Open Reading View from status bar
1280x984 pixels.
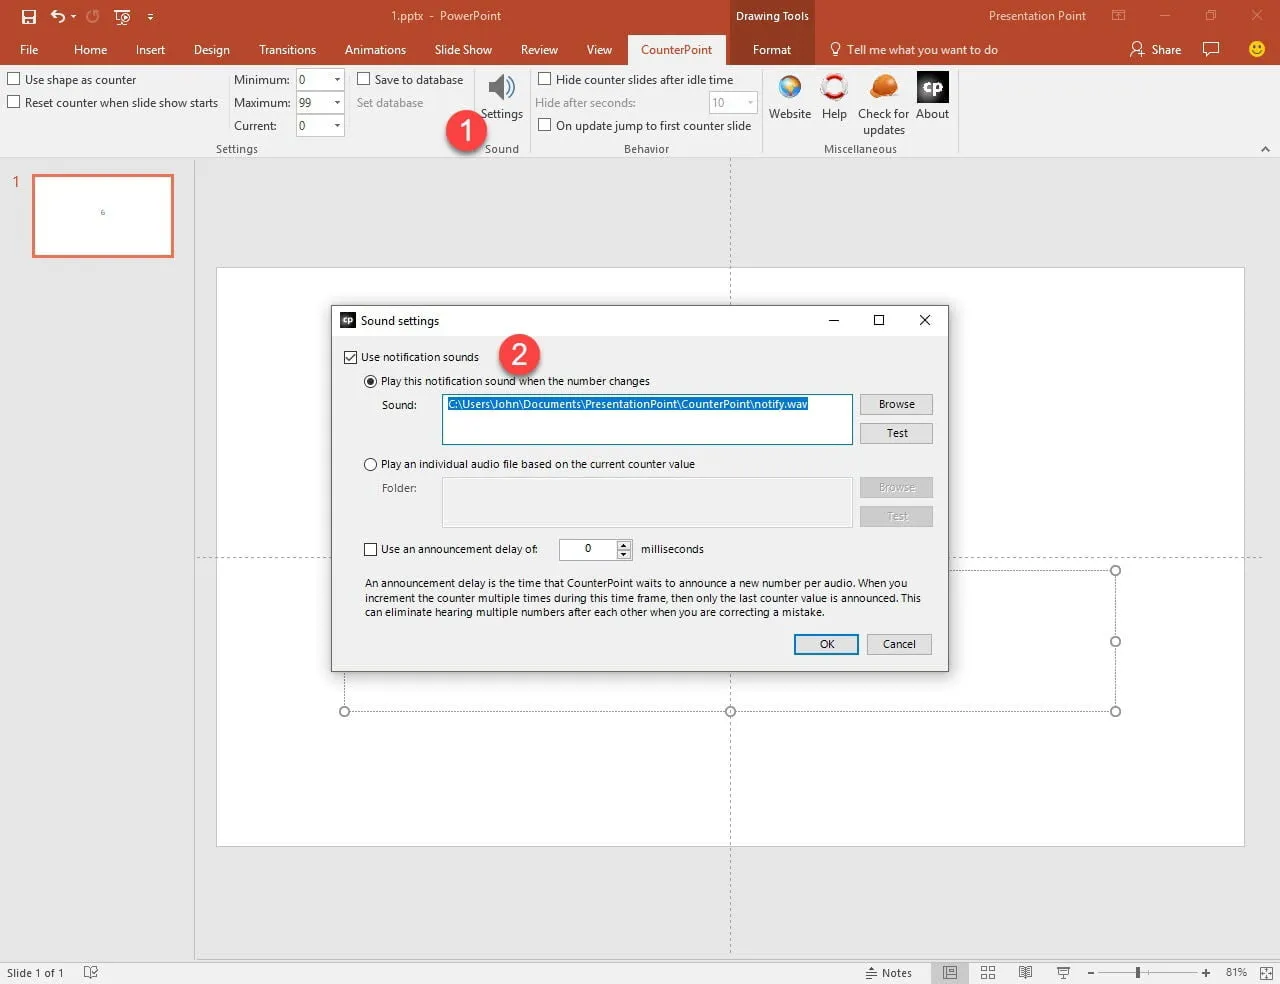click(1025, 972)
